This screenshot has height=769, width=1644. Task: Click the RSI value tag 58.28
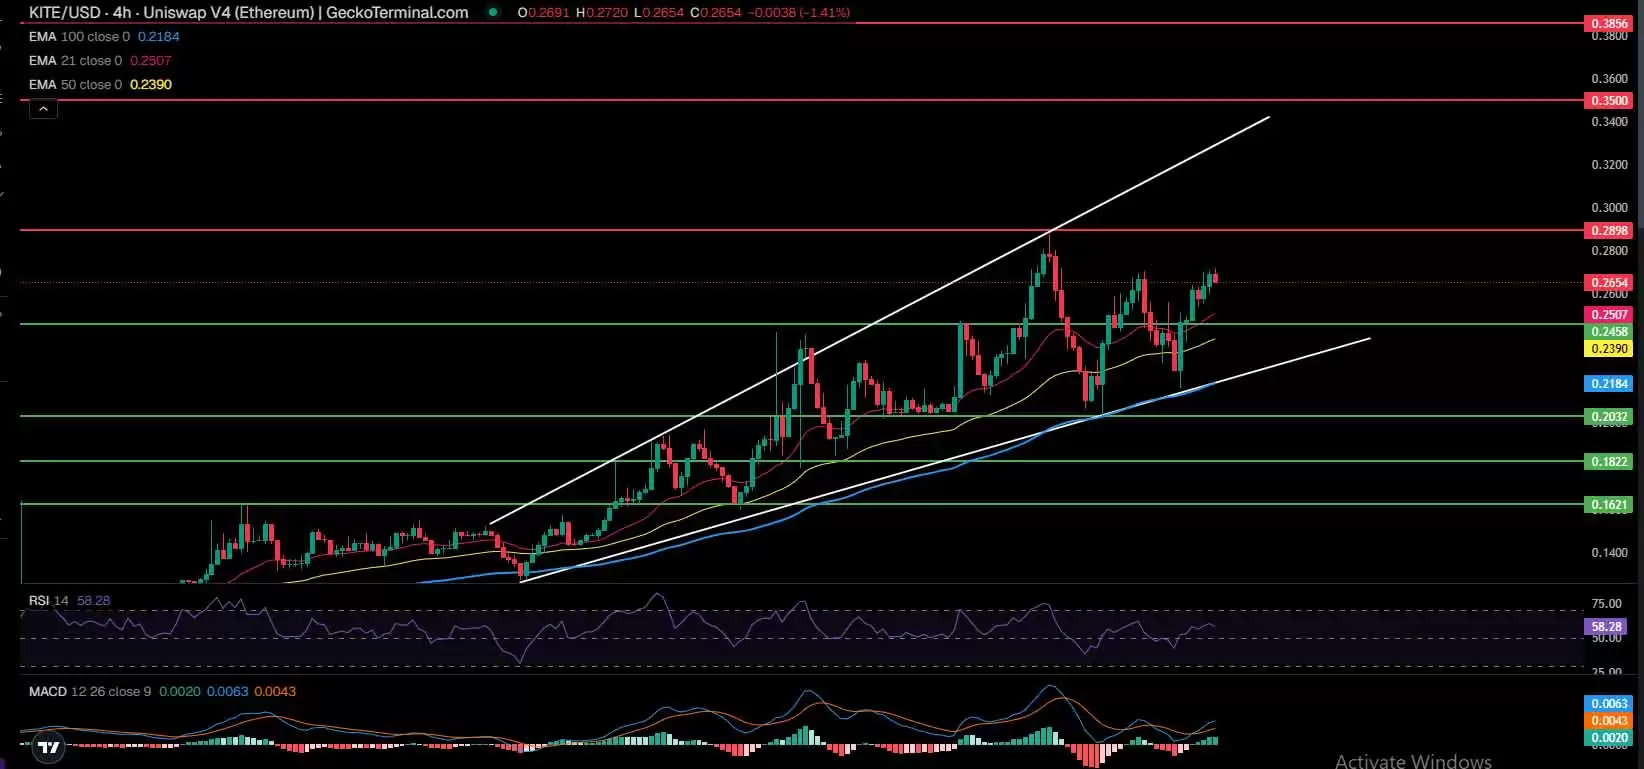1606,626
